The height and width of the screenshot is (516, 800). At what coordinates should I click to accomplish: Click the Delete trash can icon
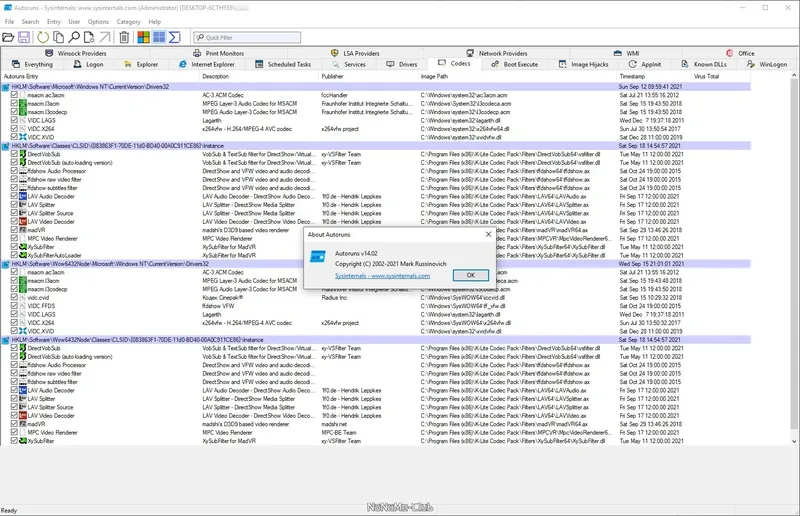124,37
